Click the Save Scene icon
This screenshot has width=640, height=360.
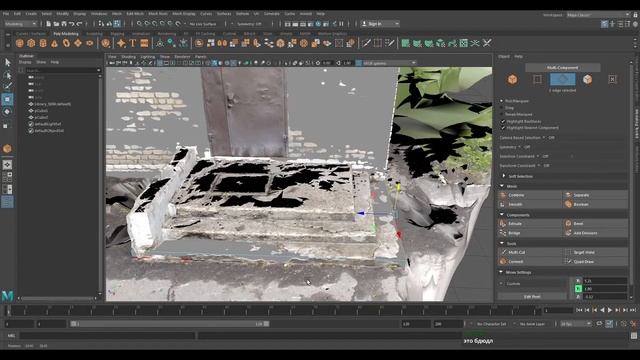pos(64,24)
